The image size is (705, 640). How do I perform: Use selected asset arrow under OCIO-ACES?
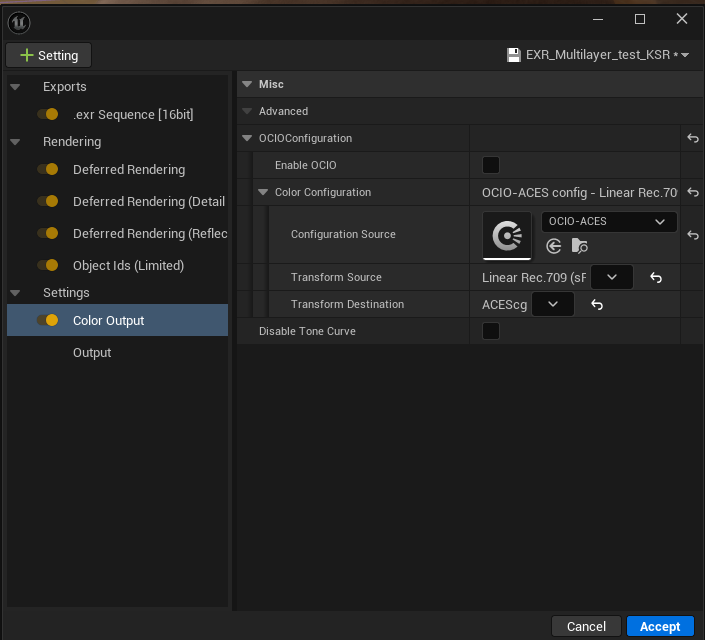click(x=553, y=246)
